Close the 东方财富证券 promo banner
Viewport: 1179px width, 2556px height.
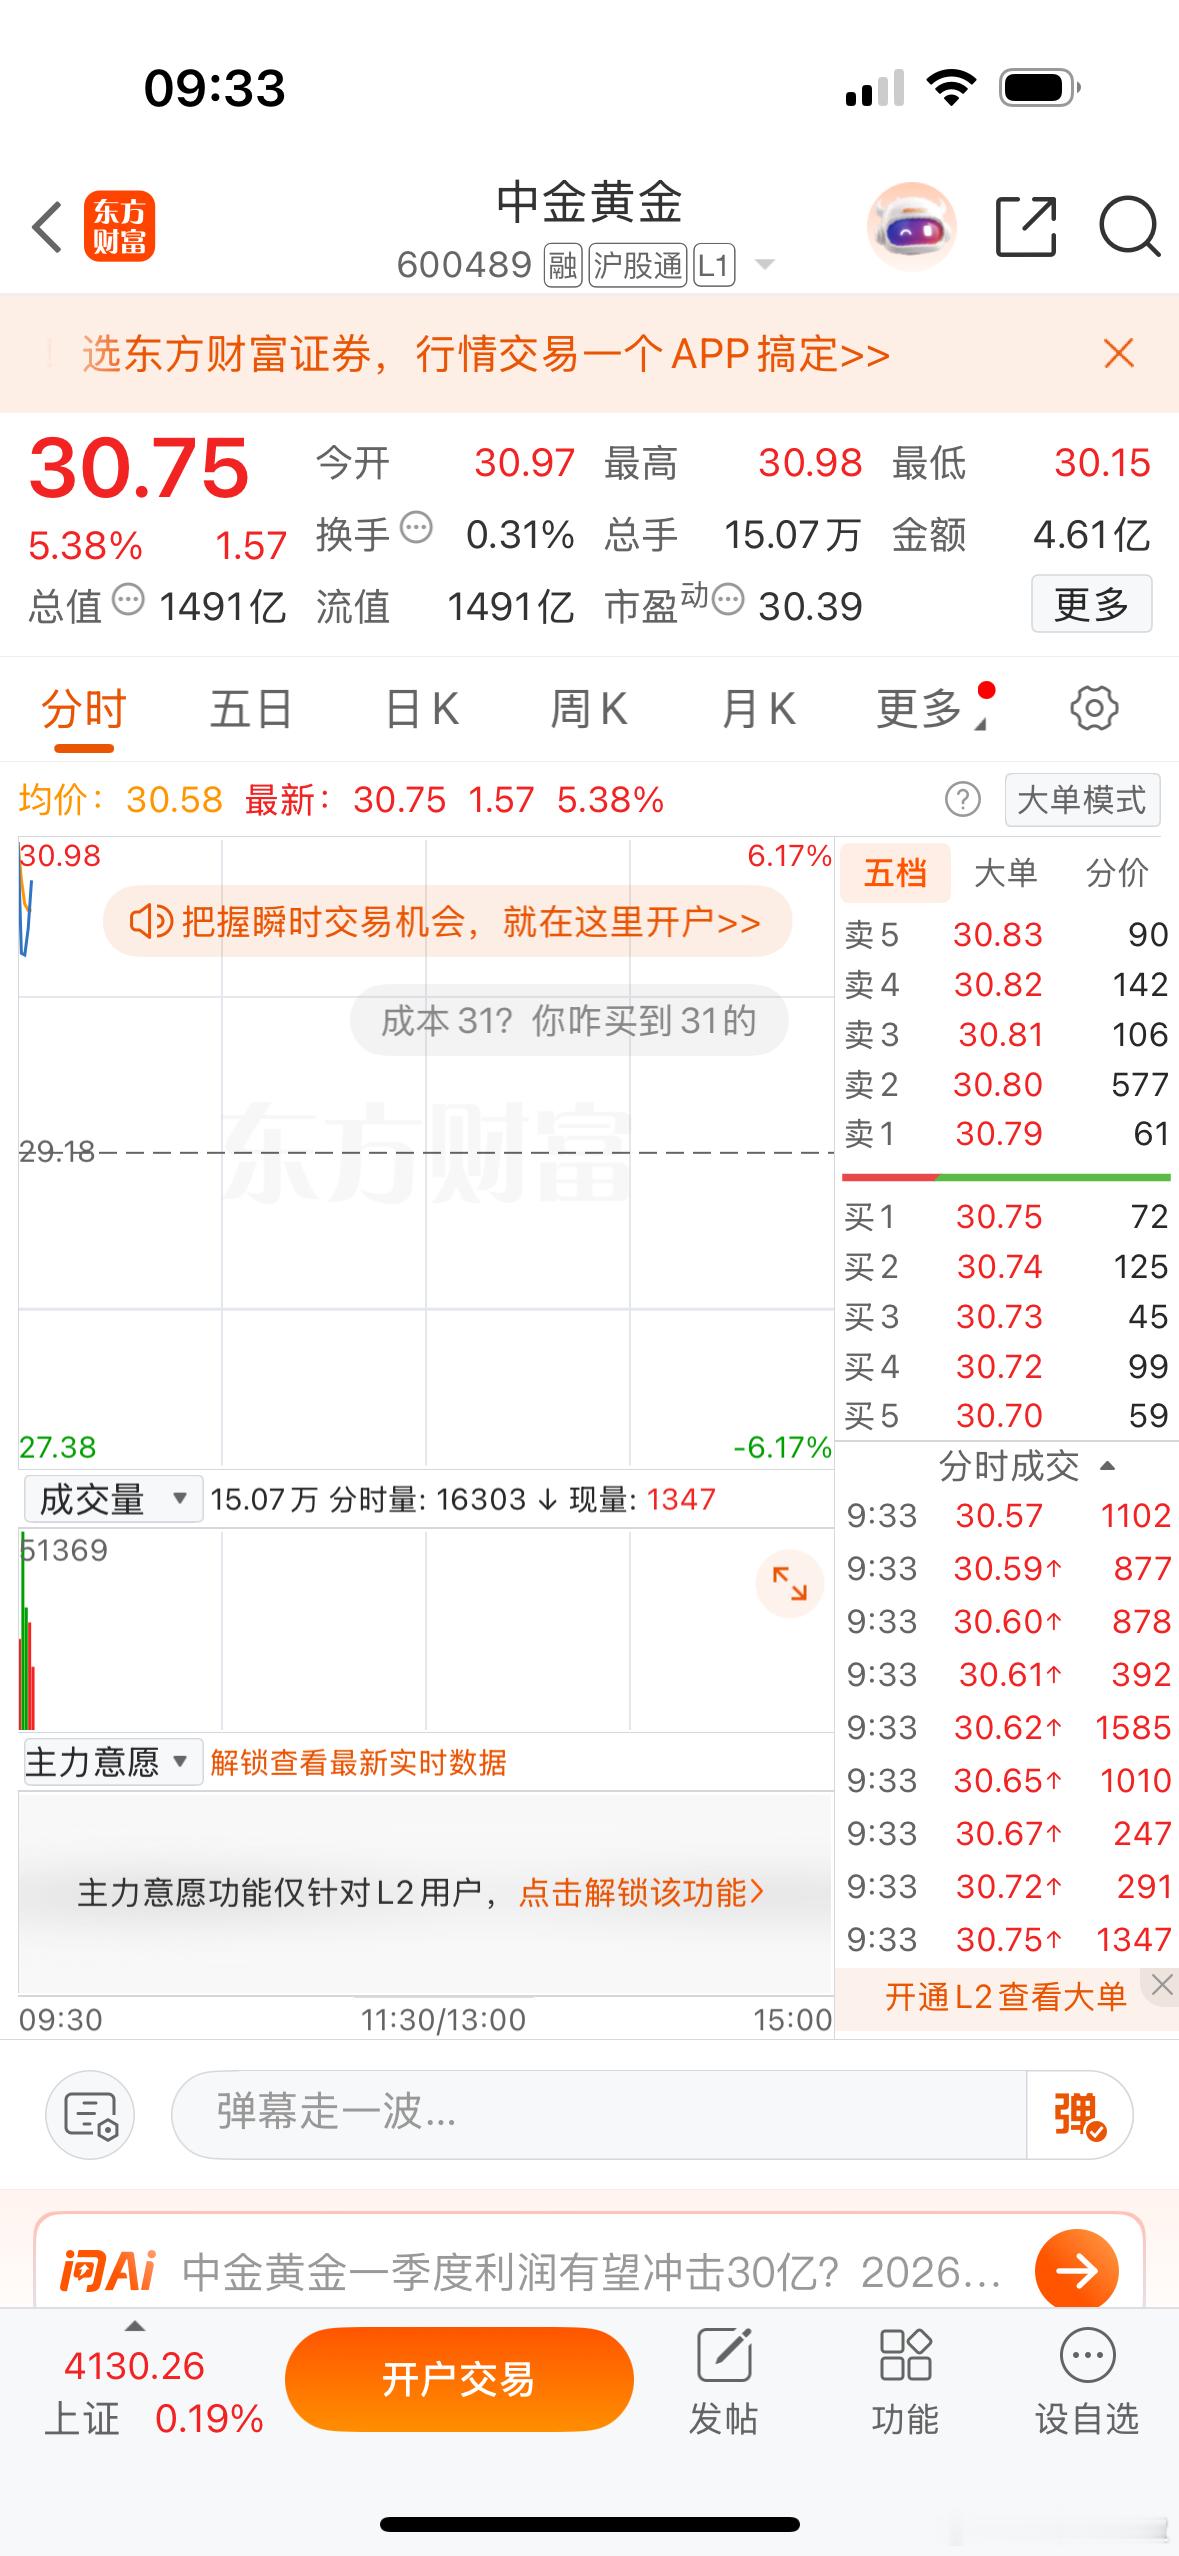[x=1118, y=353]
